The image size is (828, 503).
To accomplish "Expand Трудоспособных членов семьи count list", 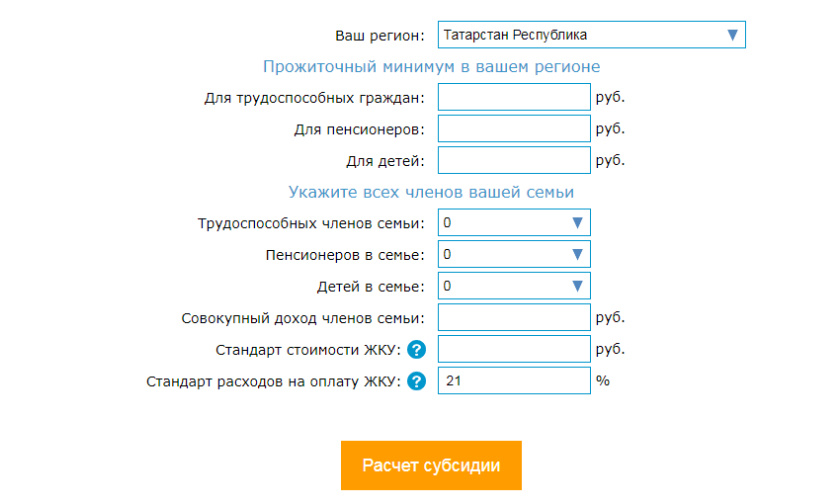I will point(514,223).
